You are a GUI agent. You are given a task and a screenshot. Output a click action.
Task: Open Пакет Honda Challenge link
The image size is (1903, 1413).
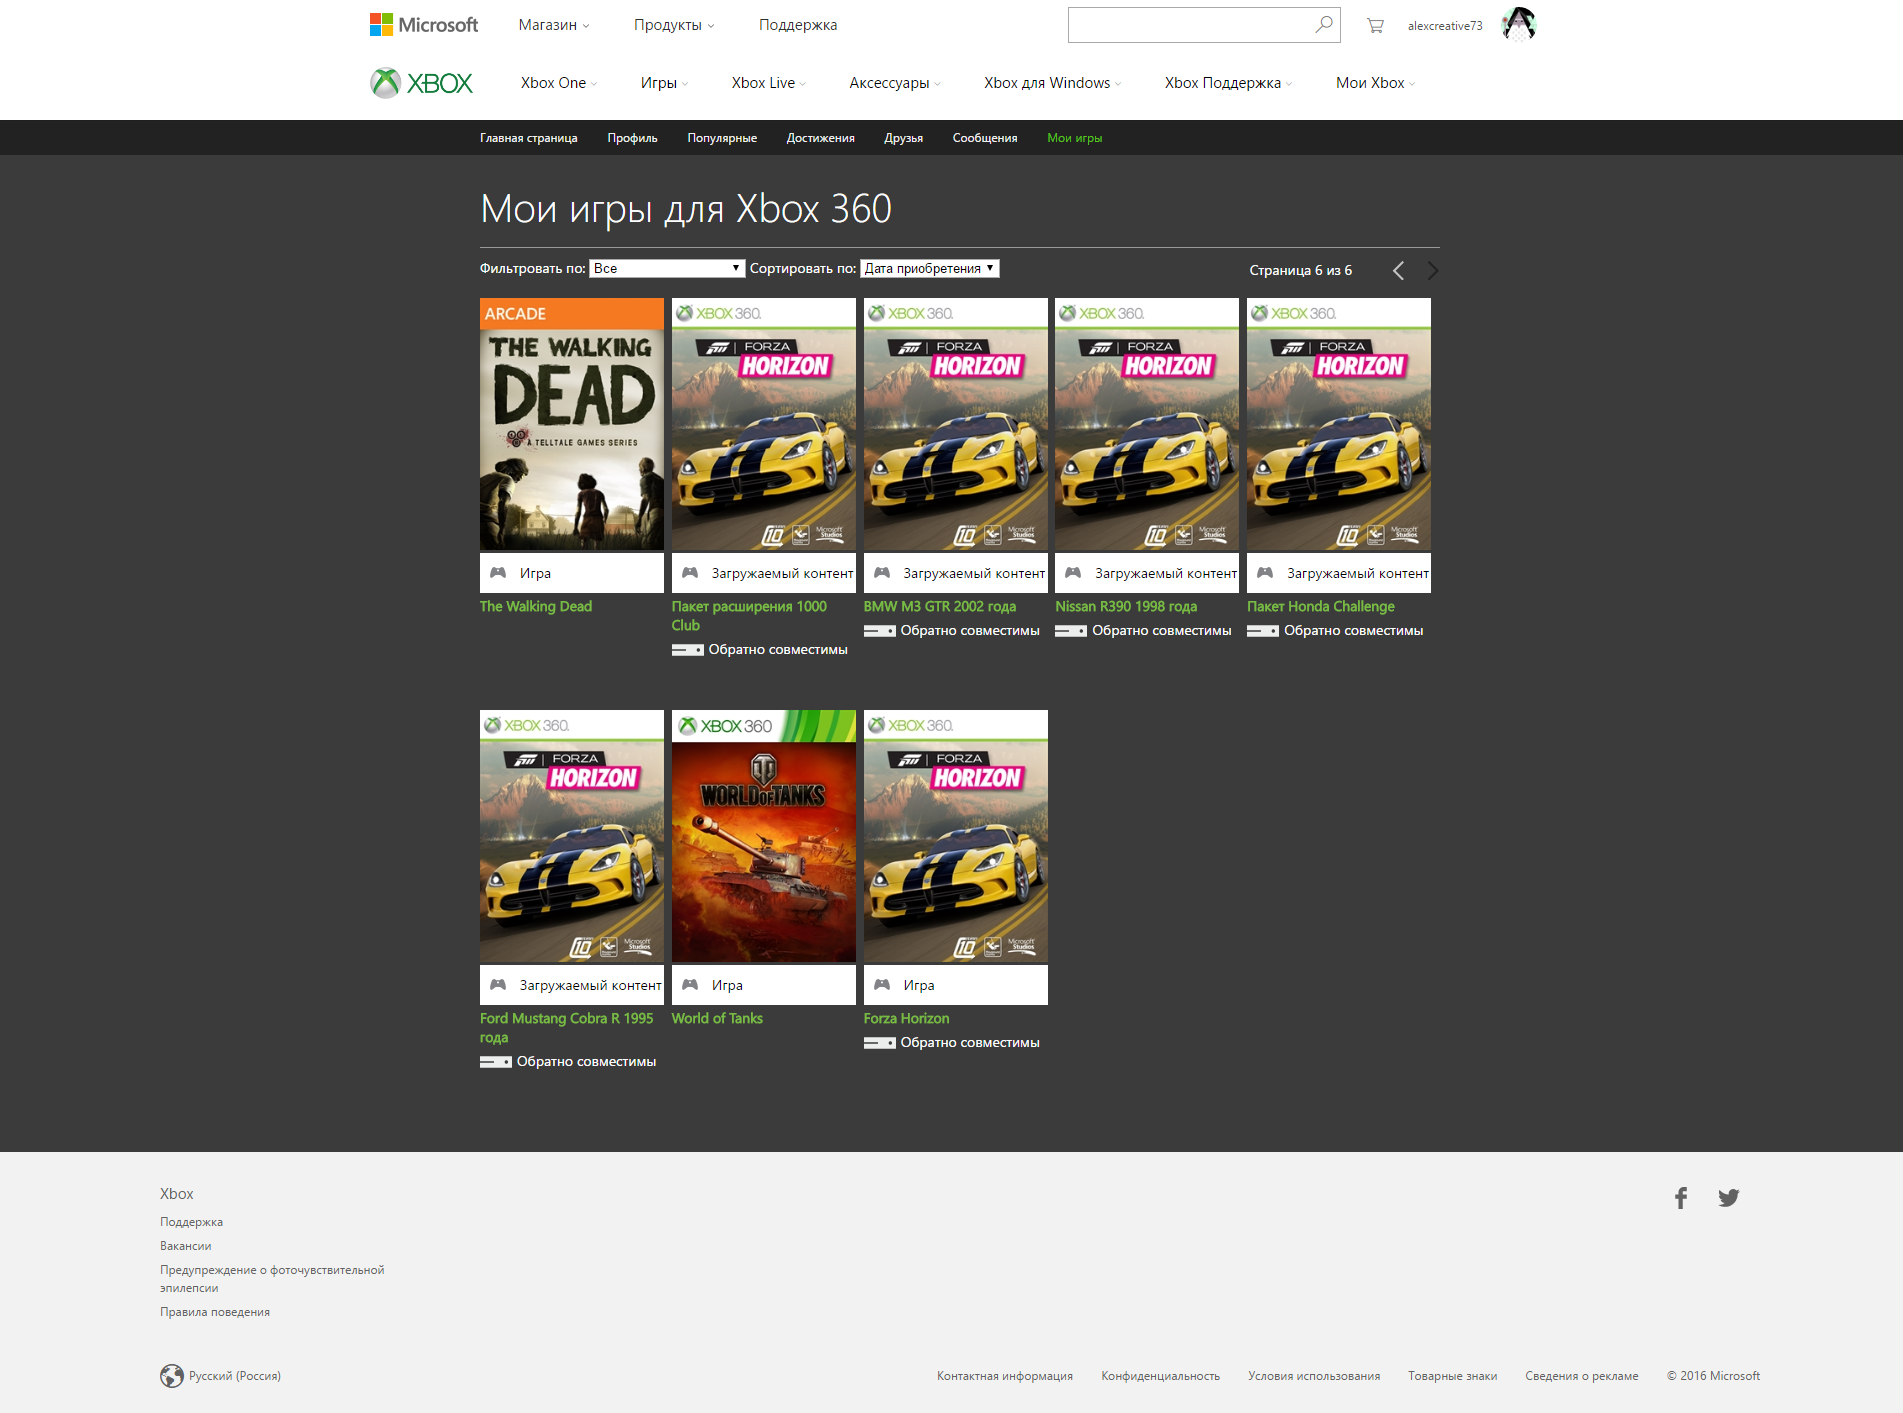click(x=1320, y=606)
